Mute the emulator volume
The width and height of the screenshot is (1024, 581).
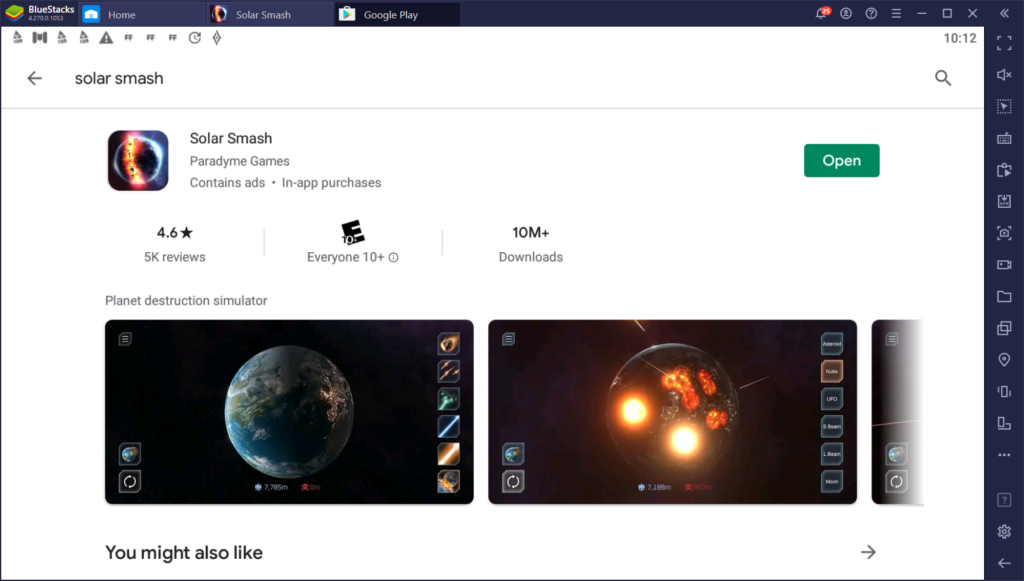point(1004,74)
